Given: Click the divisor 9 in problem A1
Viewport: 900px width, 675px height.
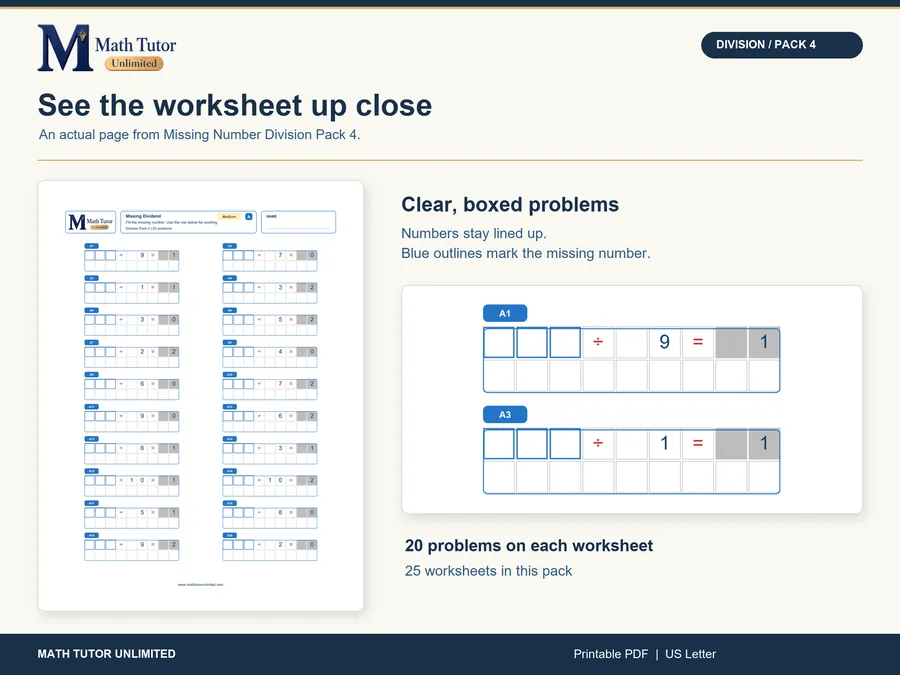Looking at the screenshot, I should (665, 342).
